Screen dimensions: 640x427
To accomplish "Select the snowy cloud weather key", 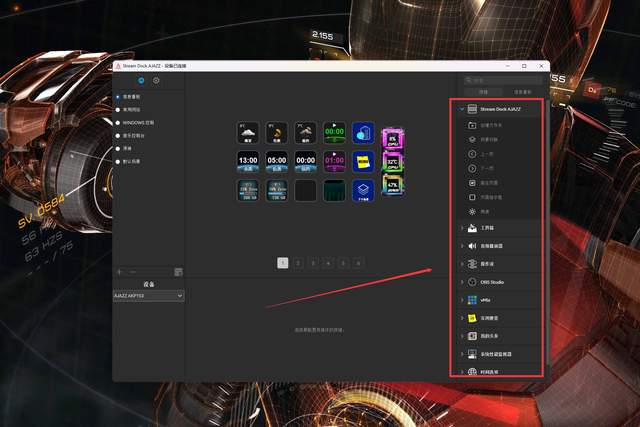I will [248, 132].
